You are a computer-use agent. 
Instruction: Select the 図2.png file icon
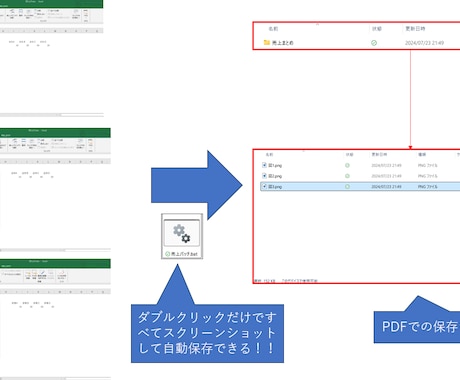264,176
